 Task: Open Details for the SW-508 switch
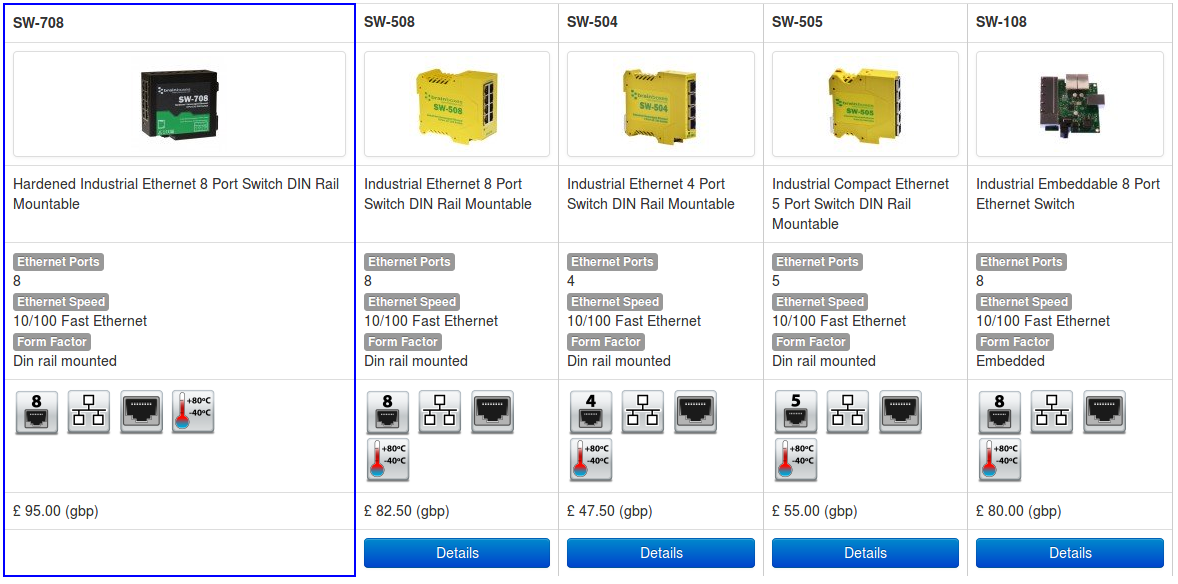457,553
